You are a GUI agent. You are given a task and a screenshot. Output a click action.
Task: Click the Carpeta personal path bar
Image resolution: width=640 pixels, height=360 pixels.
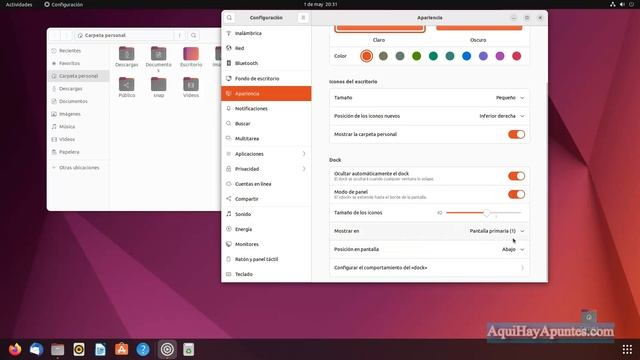tap(124, 36)
